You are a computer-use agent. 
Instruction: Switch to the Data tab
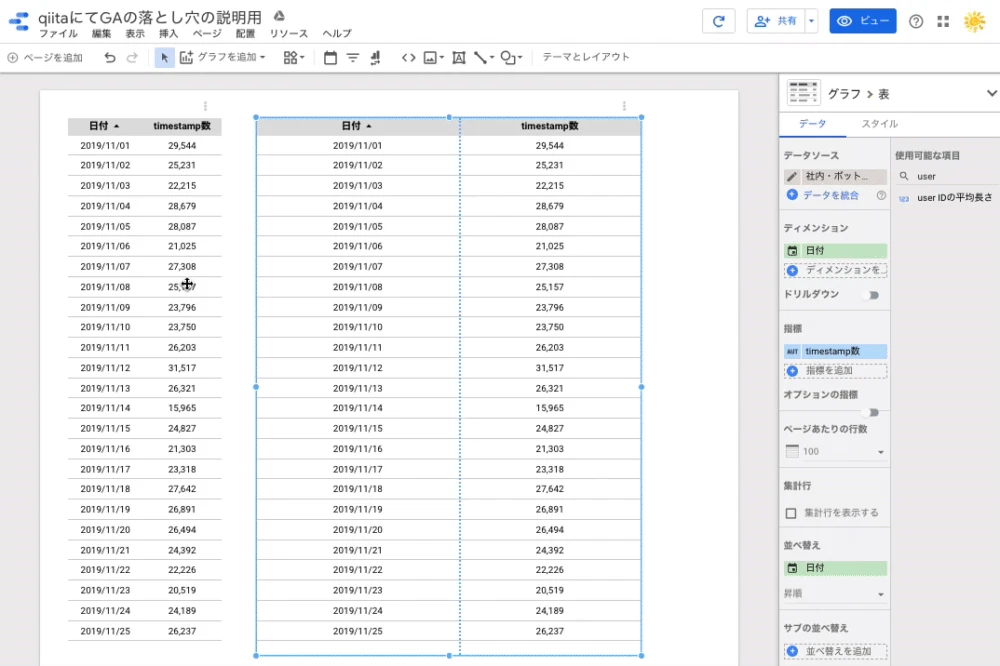click(812, 124)
